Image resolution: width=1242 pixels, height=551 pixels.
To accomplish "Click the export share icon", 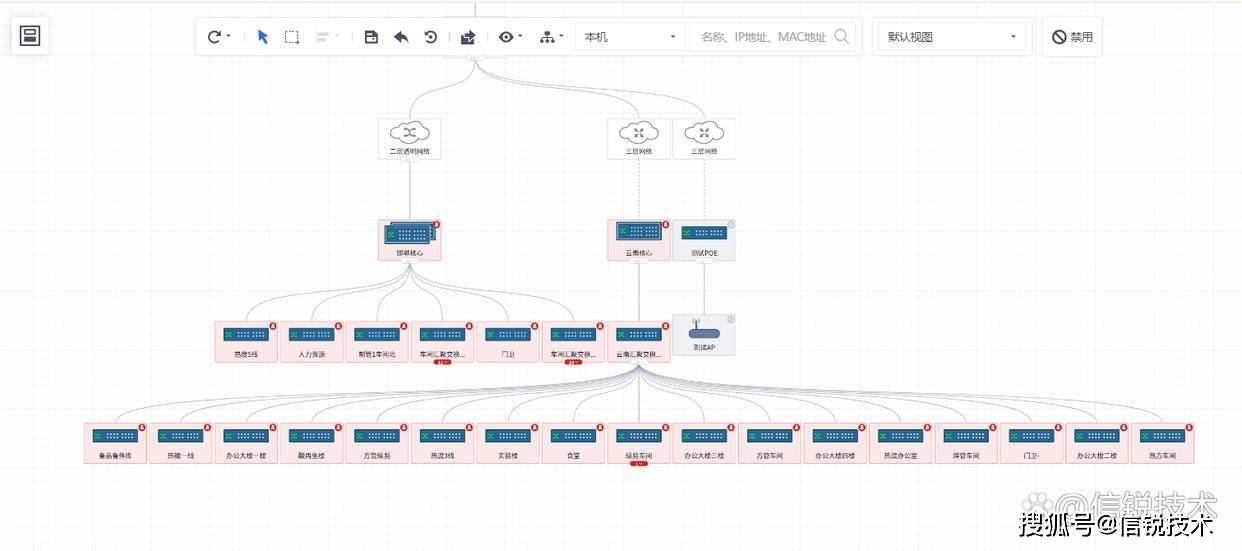I will 468,37.
